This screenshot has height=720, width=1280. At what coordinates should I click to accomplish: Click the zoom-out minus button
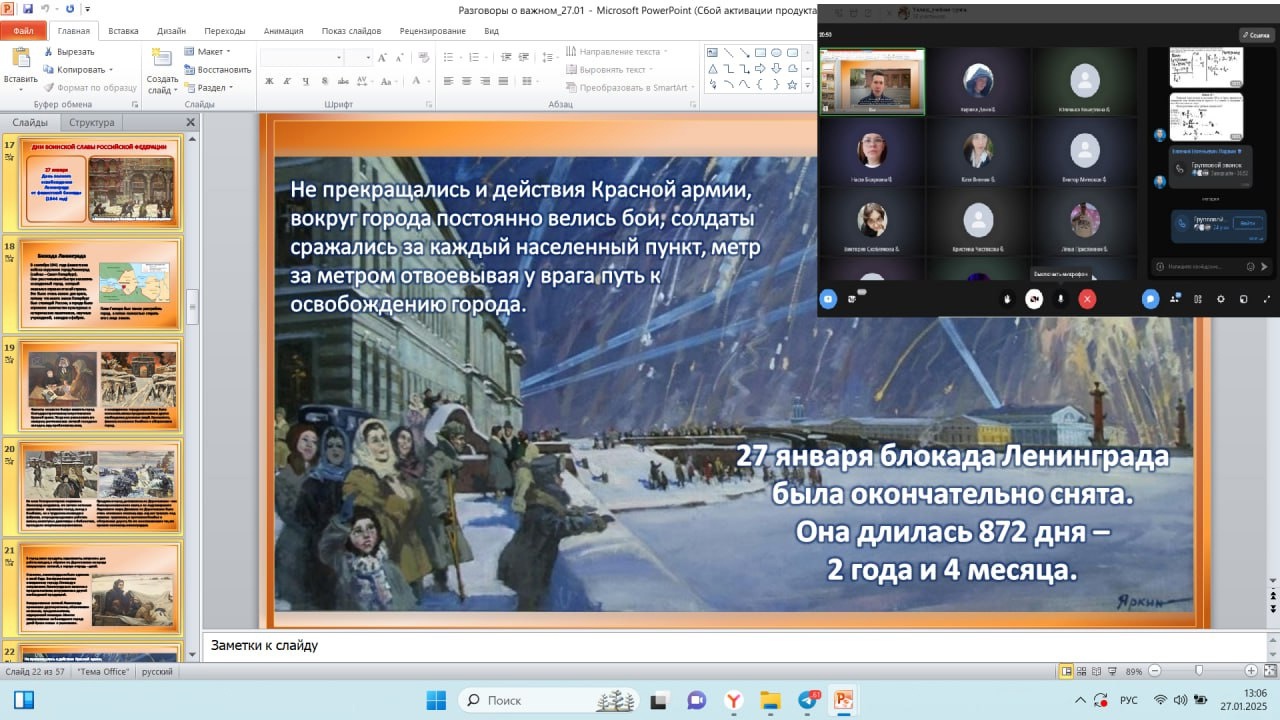[x=1155, y=671]
